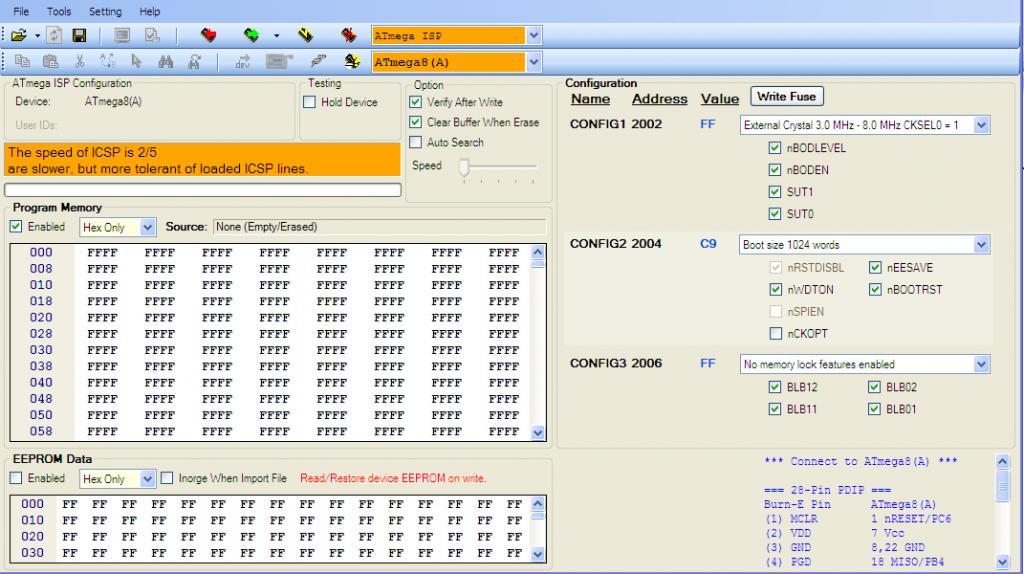Click the red-arrow read chip icon
The width and height of the screenshot is (1024, 574).
(208, 36)
